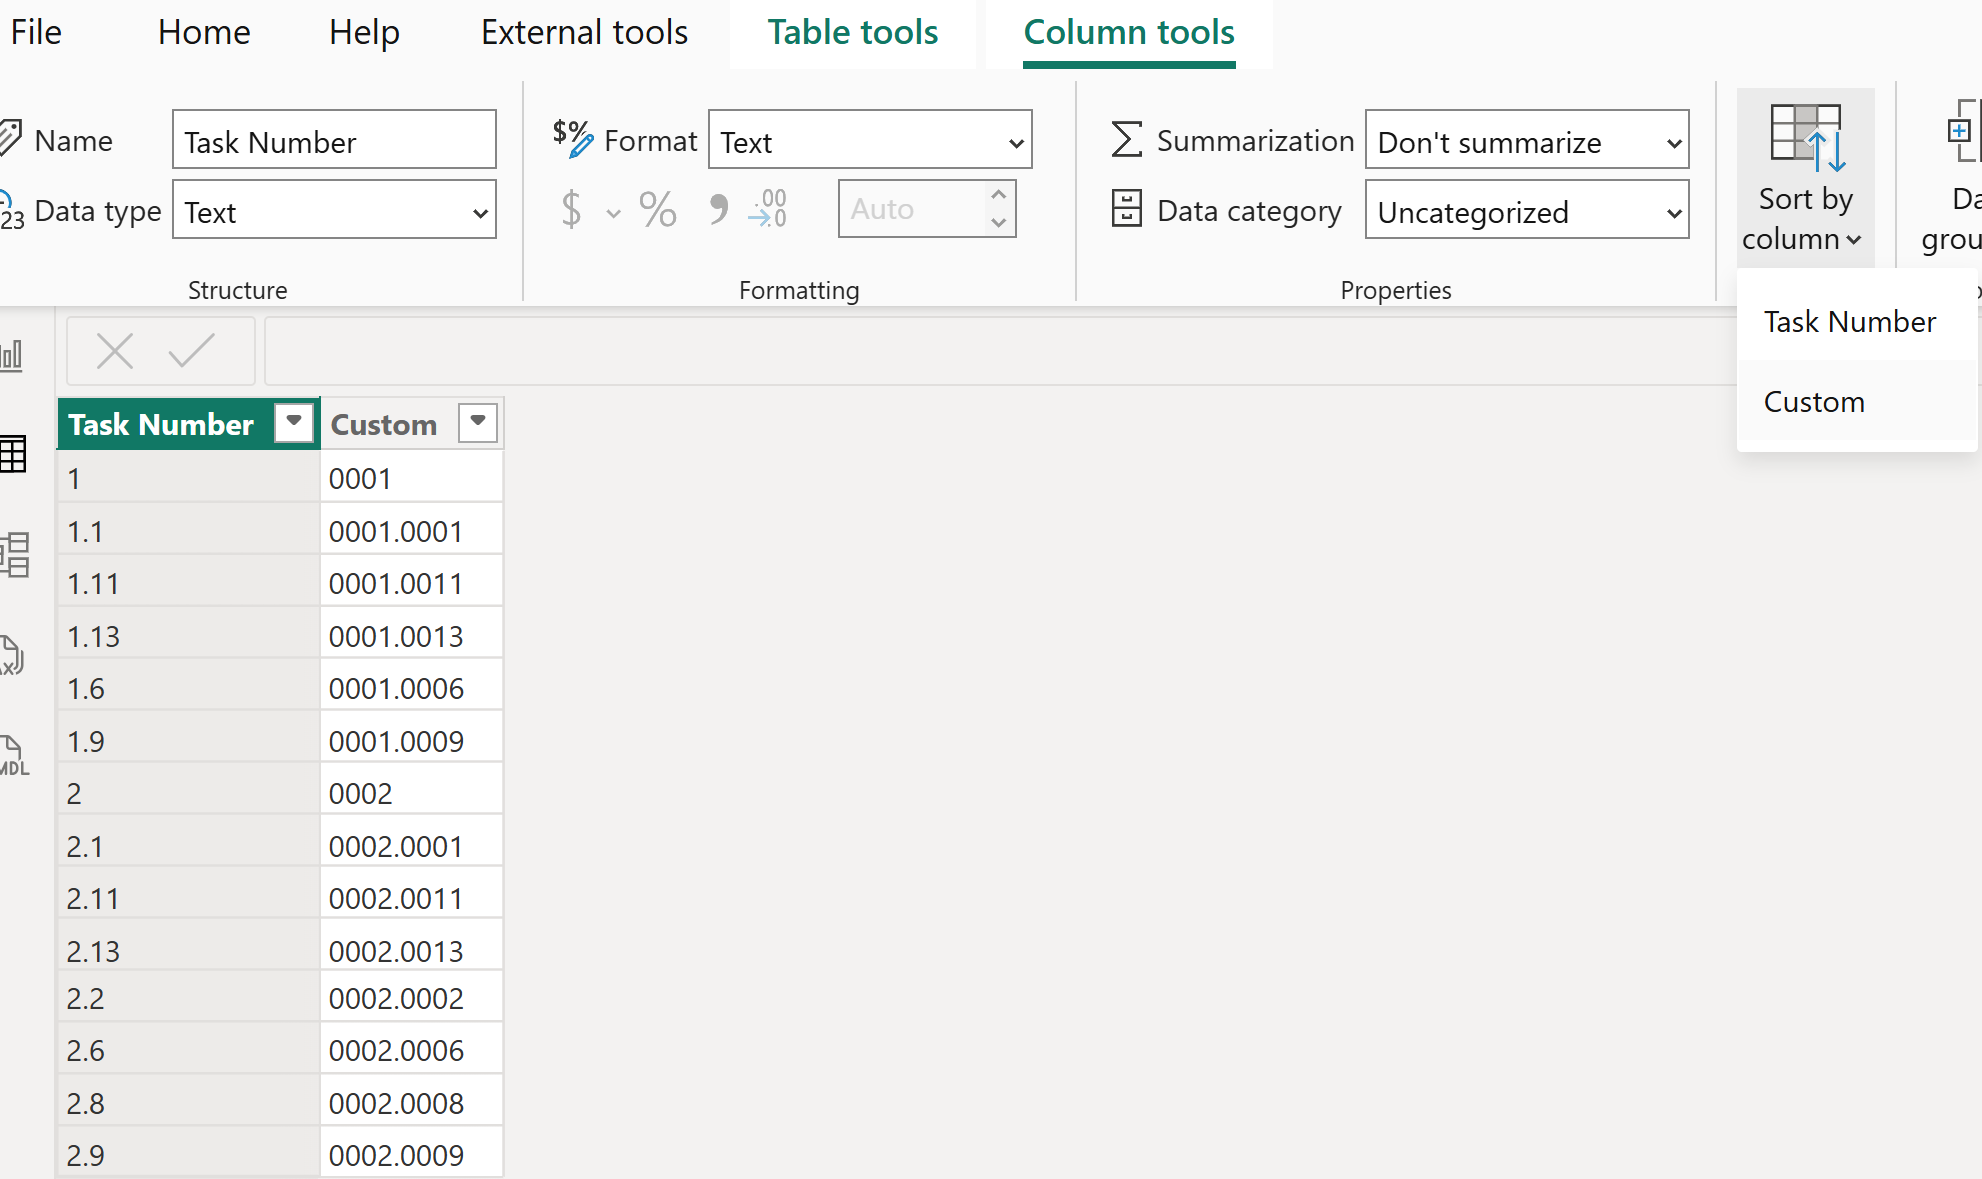Open Task Number column filter dropdown
Image resolution: width=1982 pixels, height=1179 pixels.
coord(294,422)
